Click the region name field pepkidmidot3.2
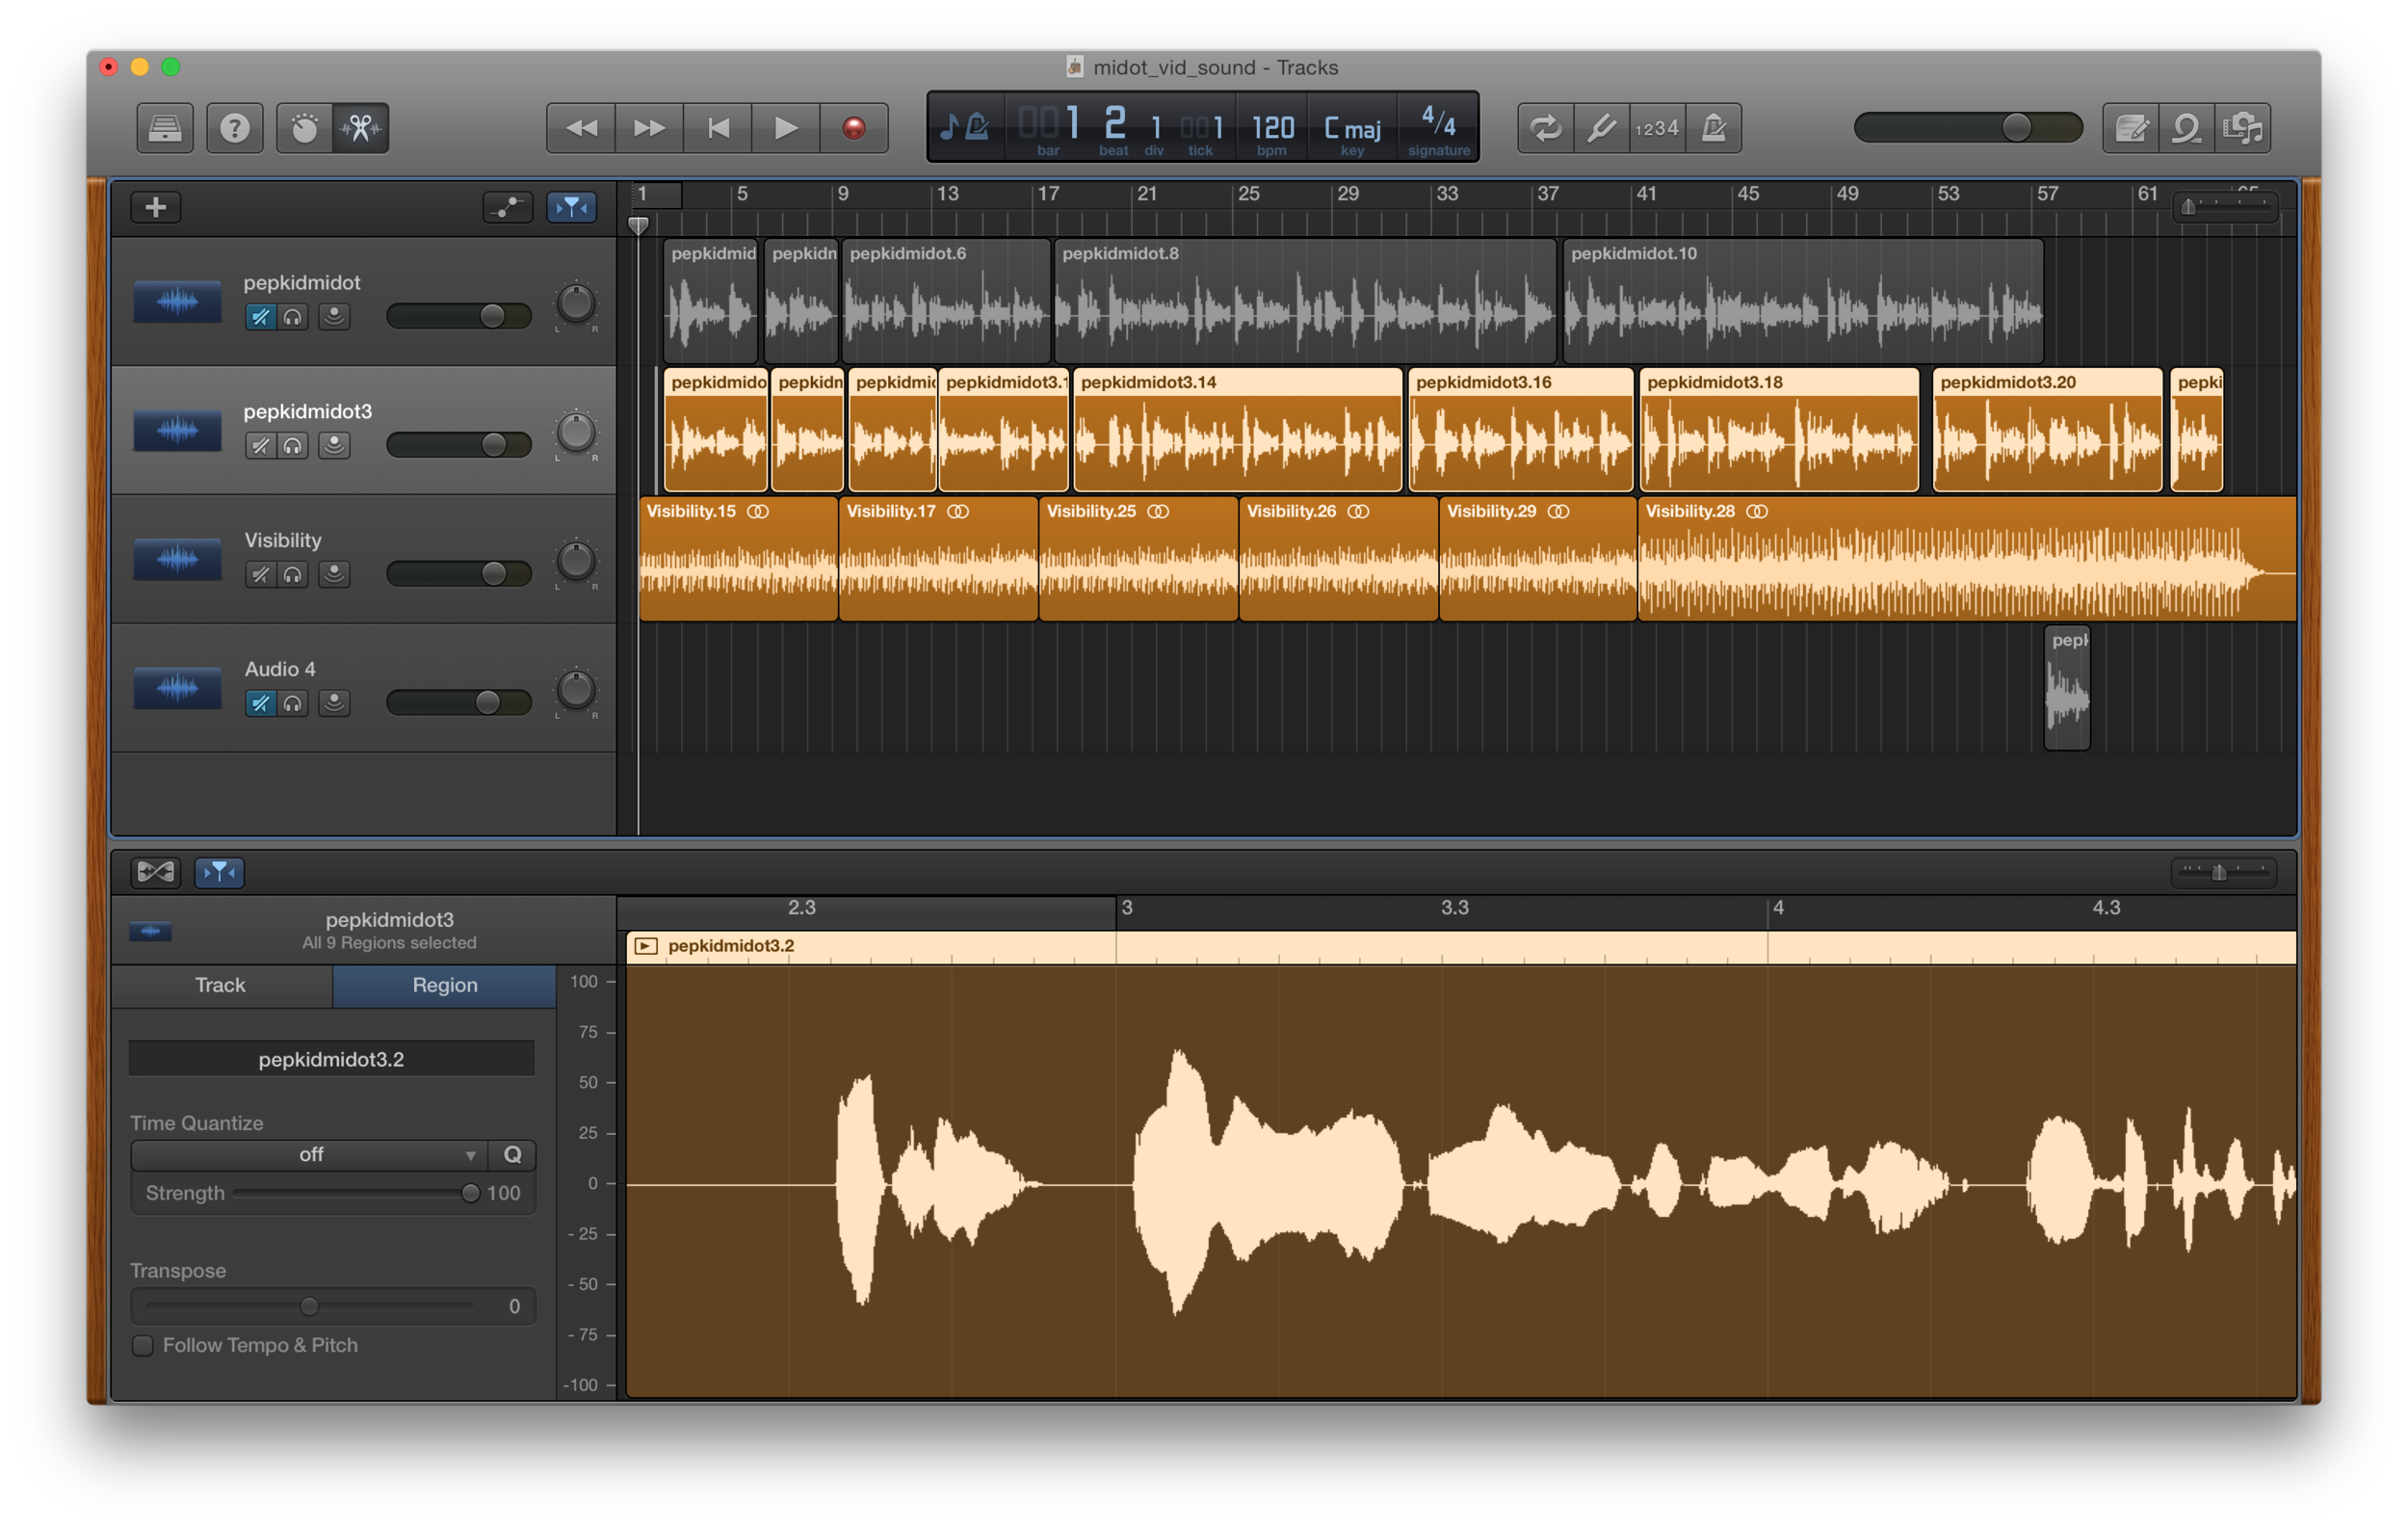 pyautogui.click(x=332, y=1059)
